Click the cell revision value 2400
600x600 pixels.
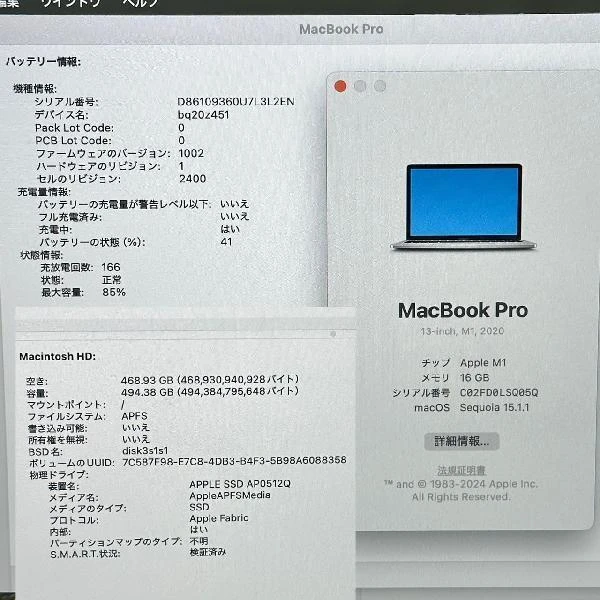192,179
